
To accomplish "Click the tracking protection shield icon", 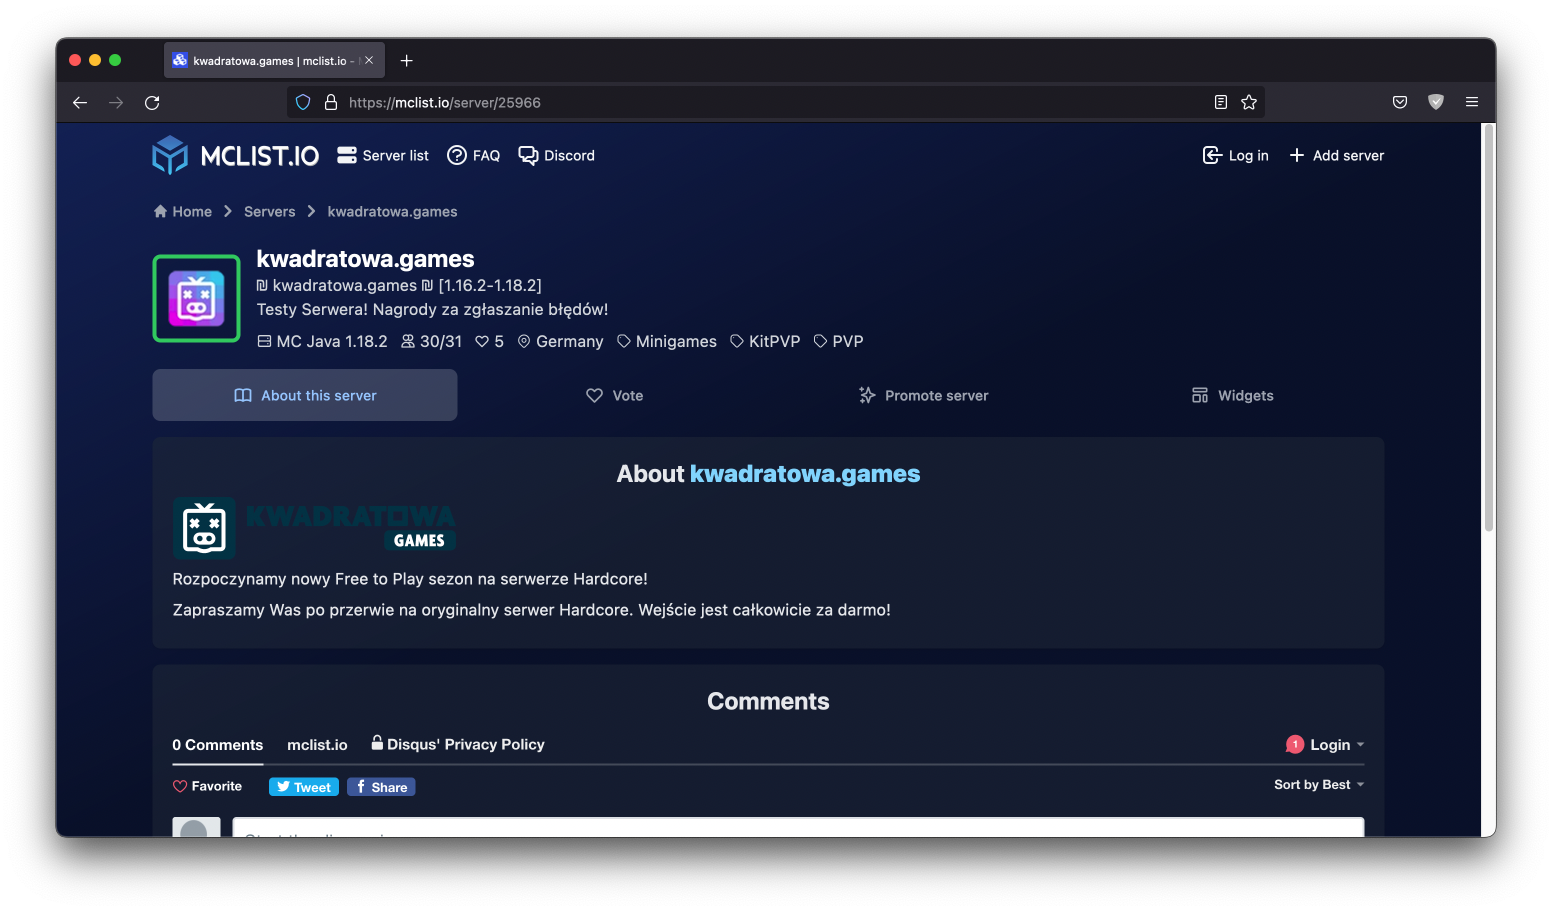I will (x=303, y=103).
